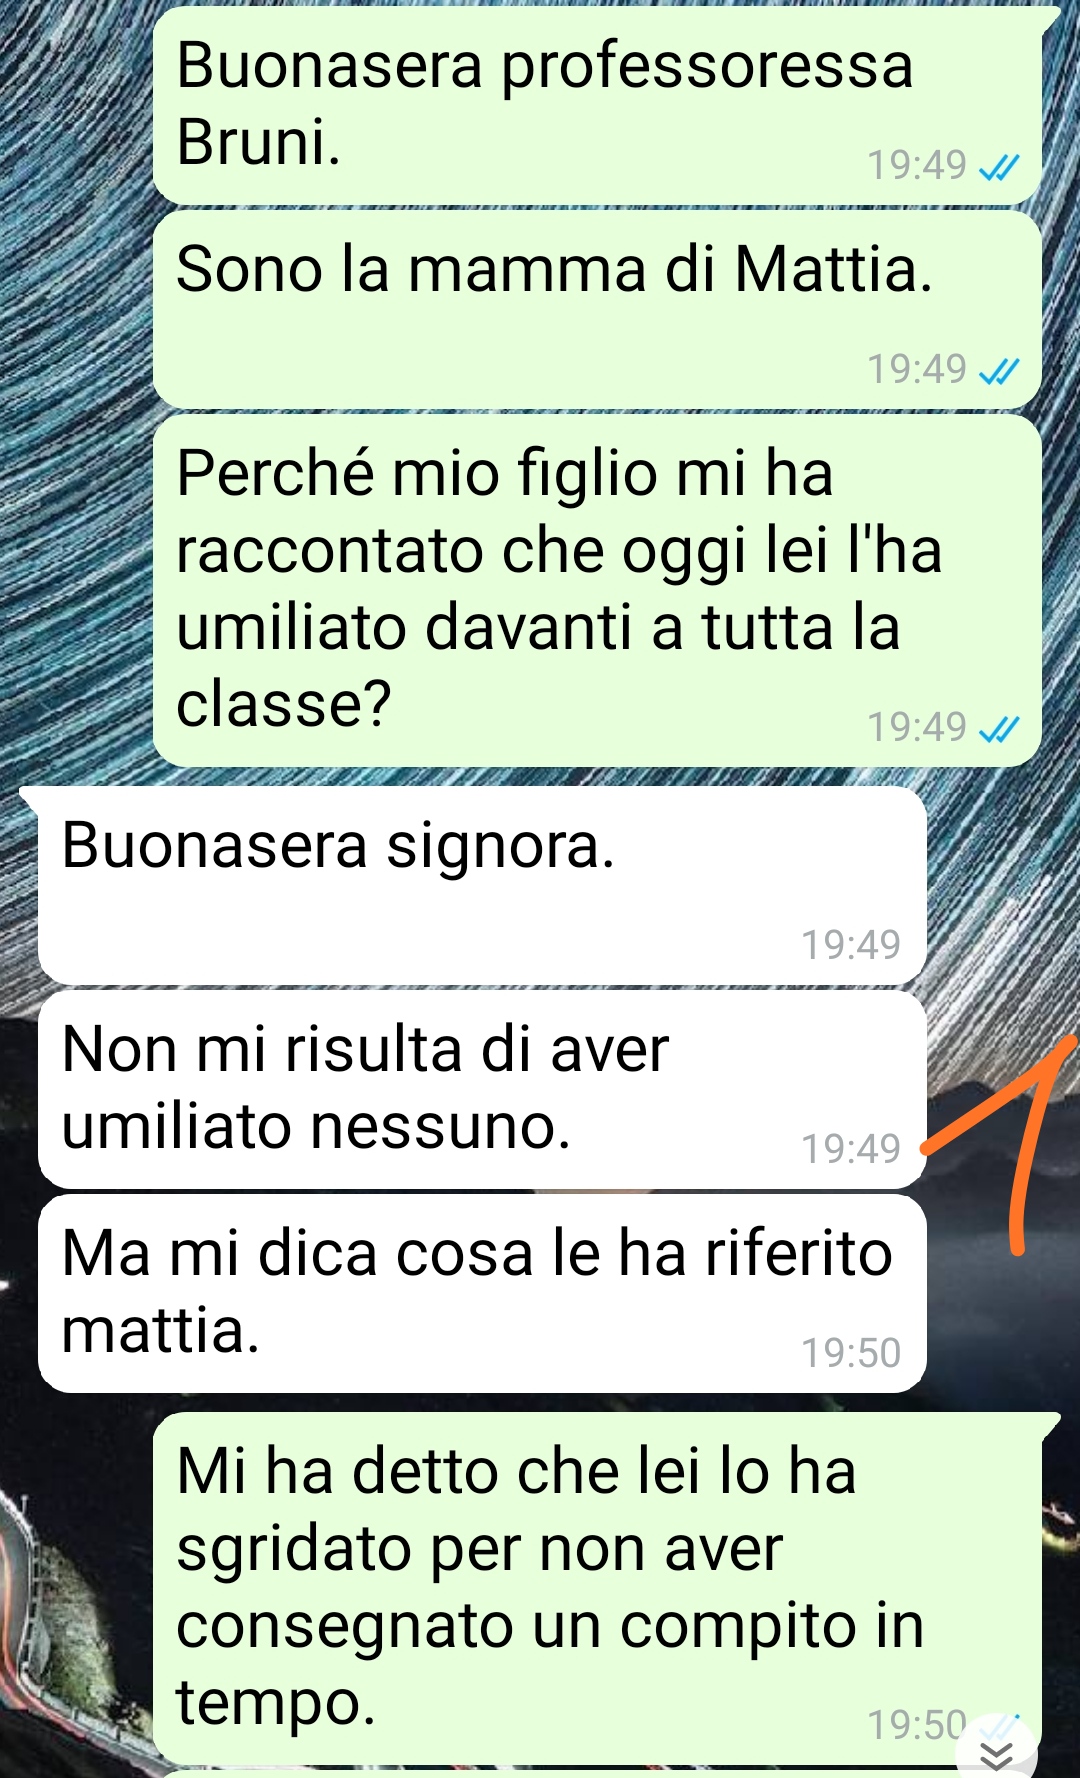This screenshot has height=1778, width=1080.
Task: Tap read receipt ticks on 'umiliato davanti a tutta la classe' message
Action: point(998,729)
